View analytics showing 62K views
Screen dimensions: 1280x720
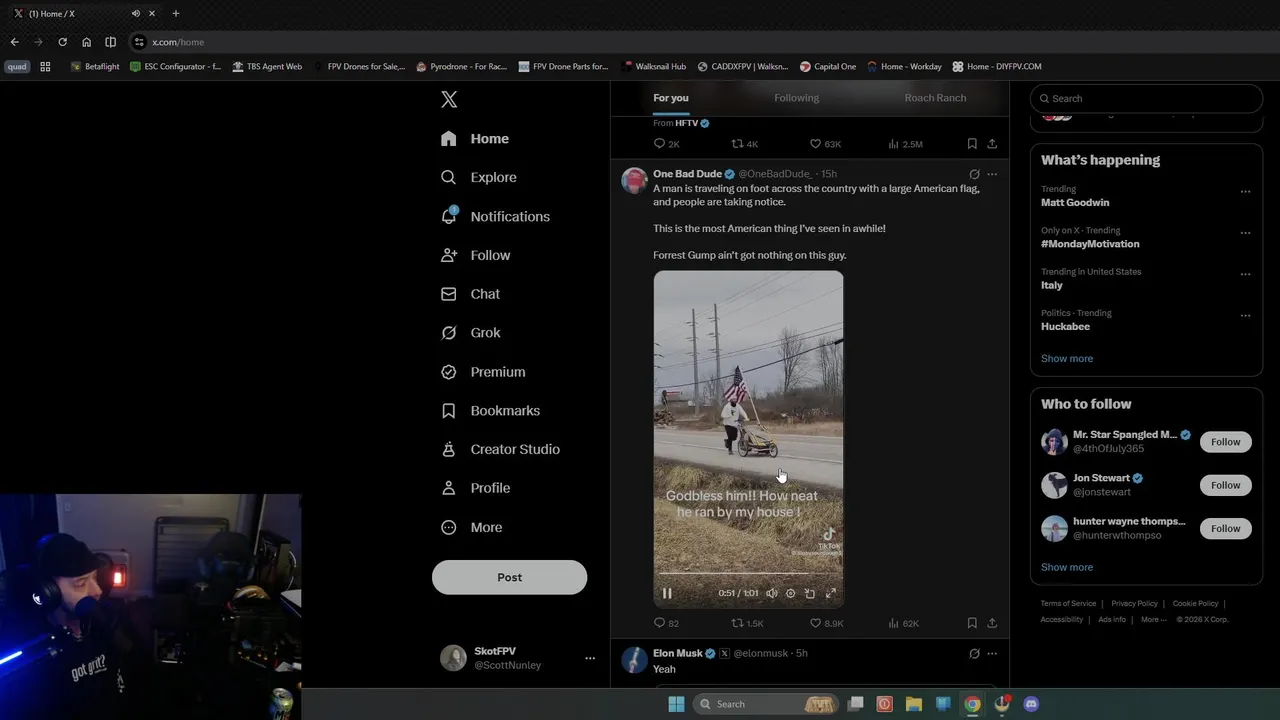903,623
